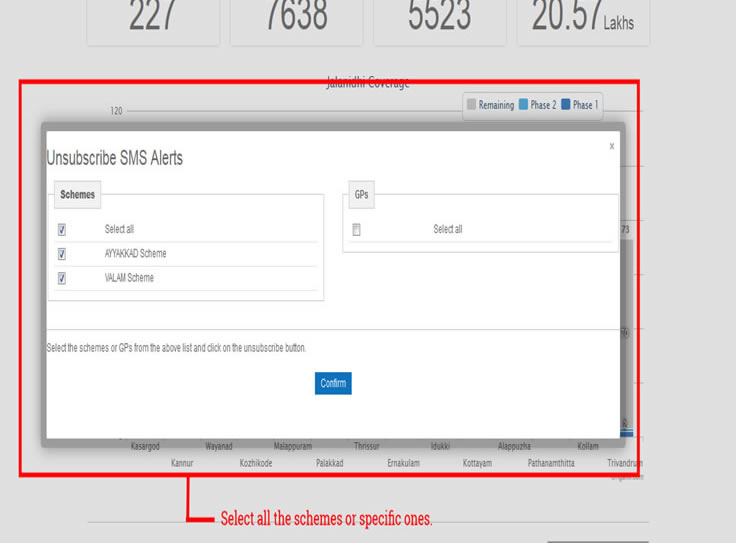This screenshot has height=543, width=736.
Task: Click the Phase 1 legend swatch
Action: point(566,105)
